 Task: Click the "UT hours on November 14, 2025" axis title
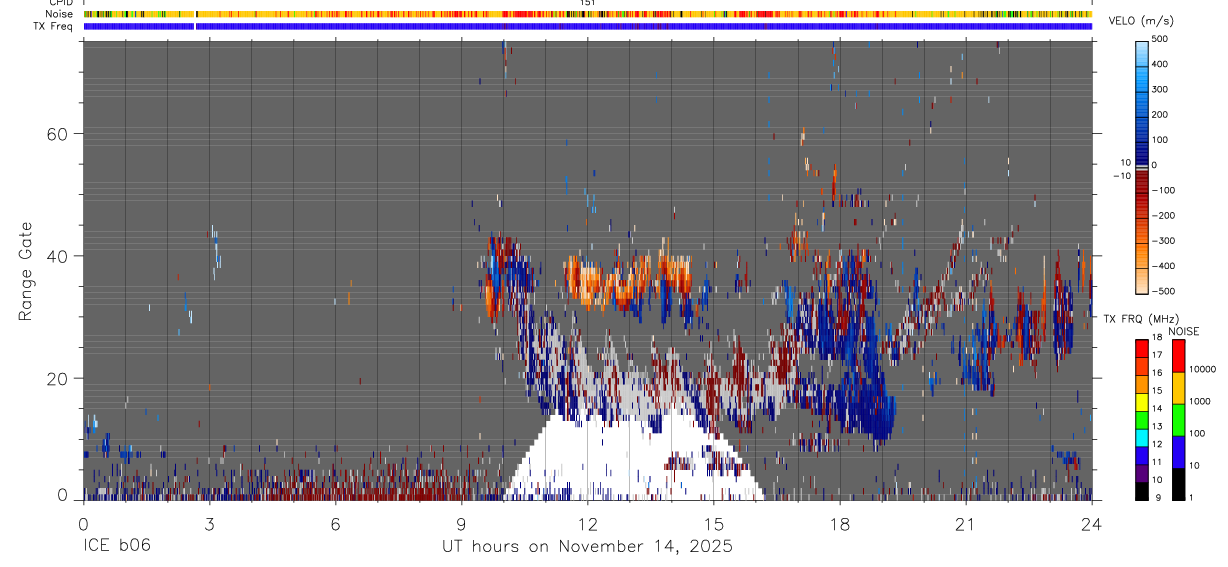[x=587, y=546]
